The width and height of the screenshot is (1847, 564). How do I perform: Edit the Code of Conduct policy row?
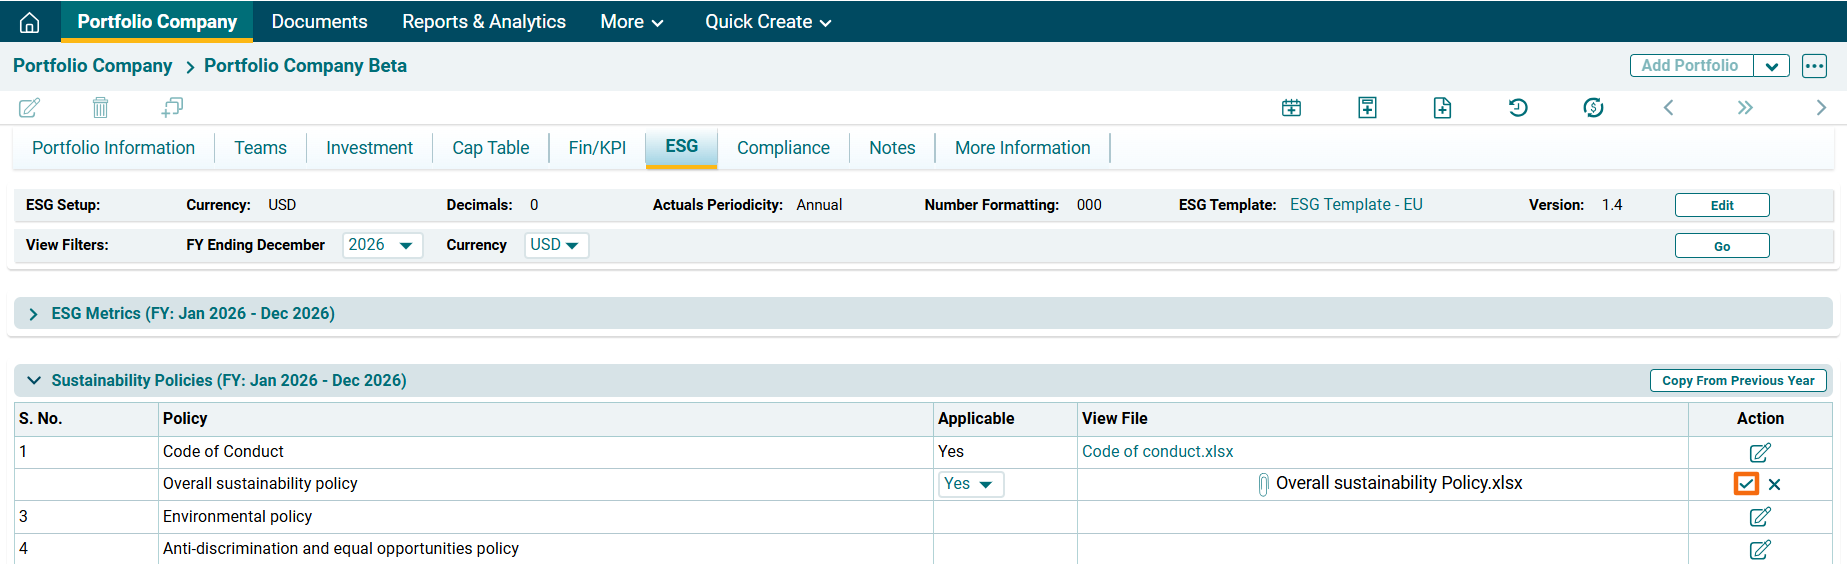pos(1759,452)
